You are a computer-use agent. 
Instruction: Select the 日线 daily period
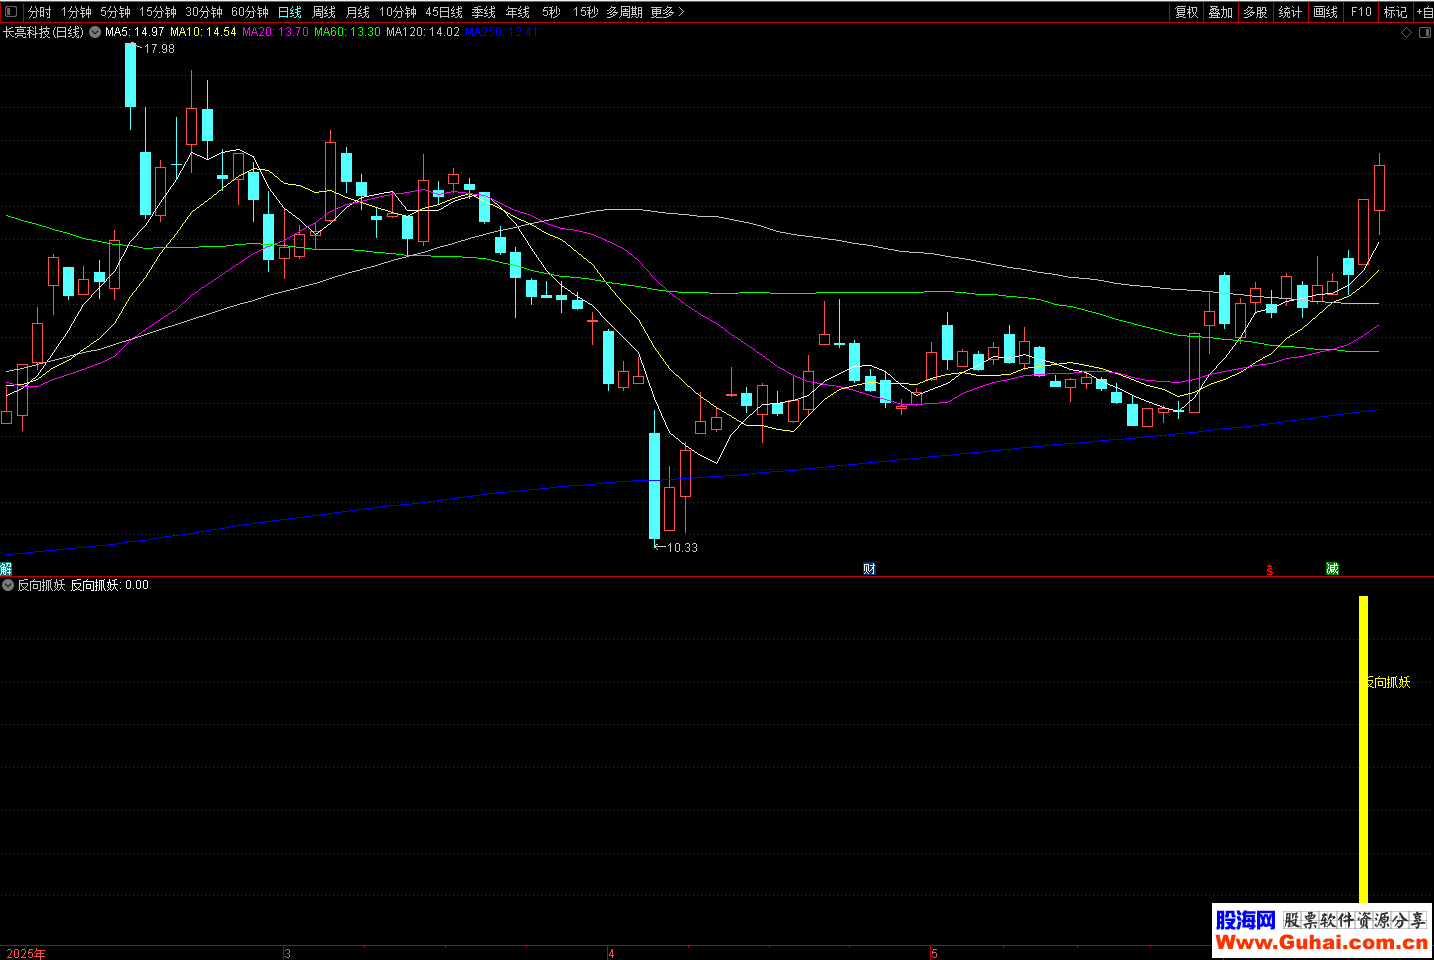[x=290, y=12]
